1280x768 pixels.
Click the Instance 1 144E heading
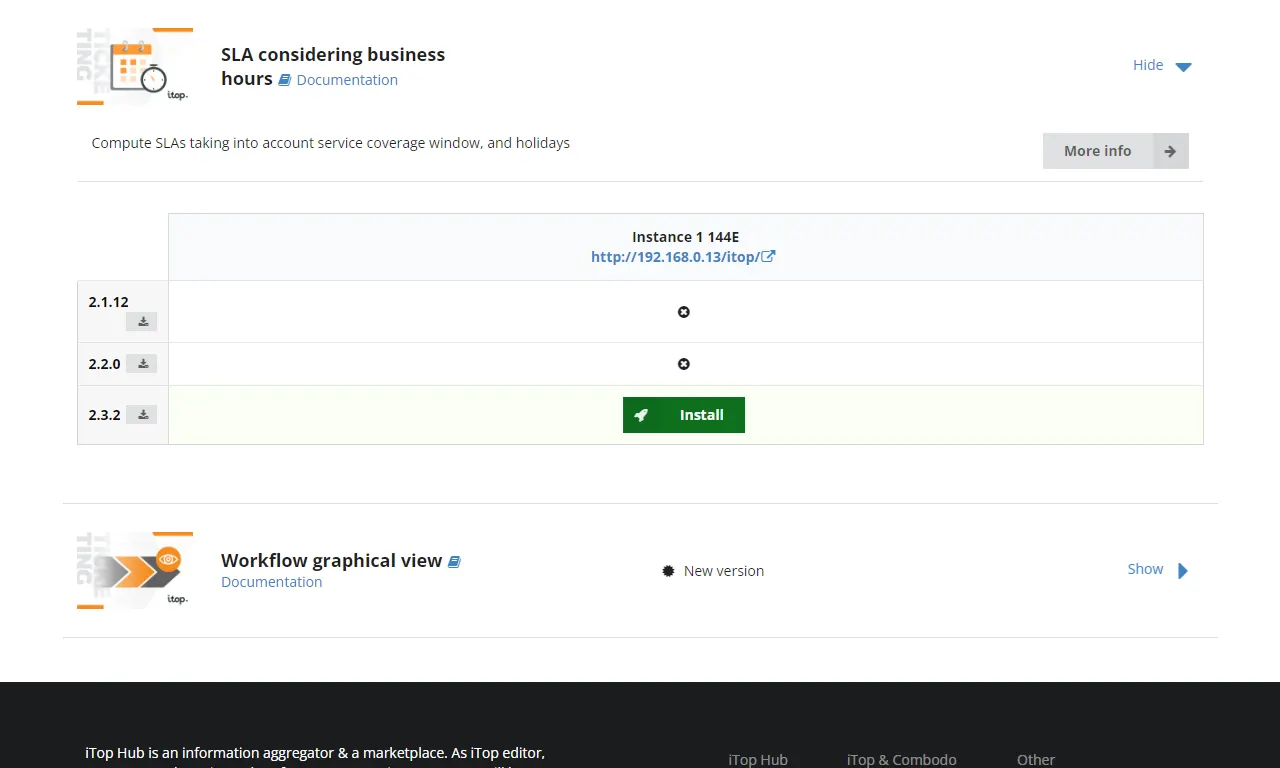click(685, 237)
